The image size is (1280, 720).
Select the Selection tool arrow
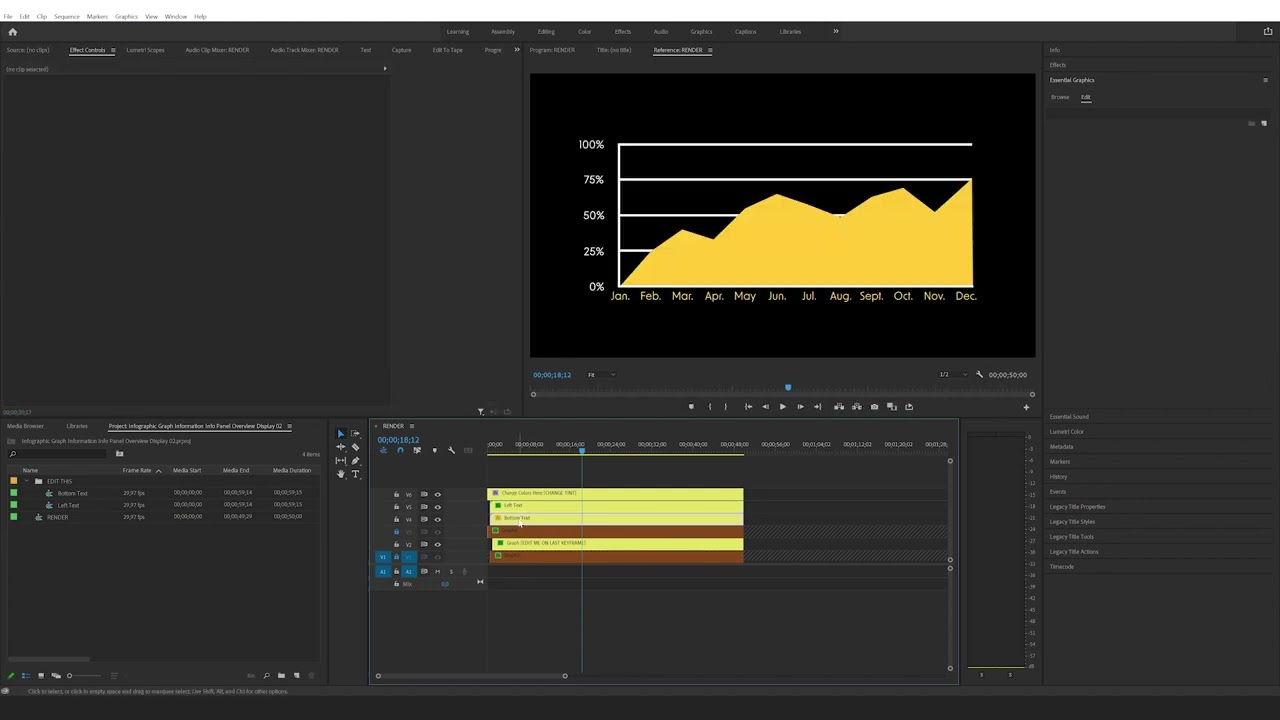pyautogui.click(x=340, y=434)
